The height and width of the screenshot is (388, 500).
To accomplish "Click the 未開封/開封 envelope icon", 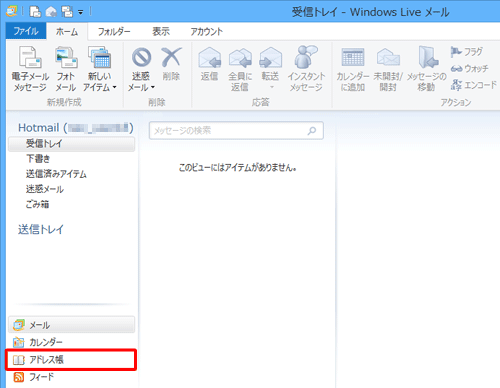I will click(388, 57).
